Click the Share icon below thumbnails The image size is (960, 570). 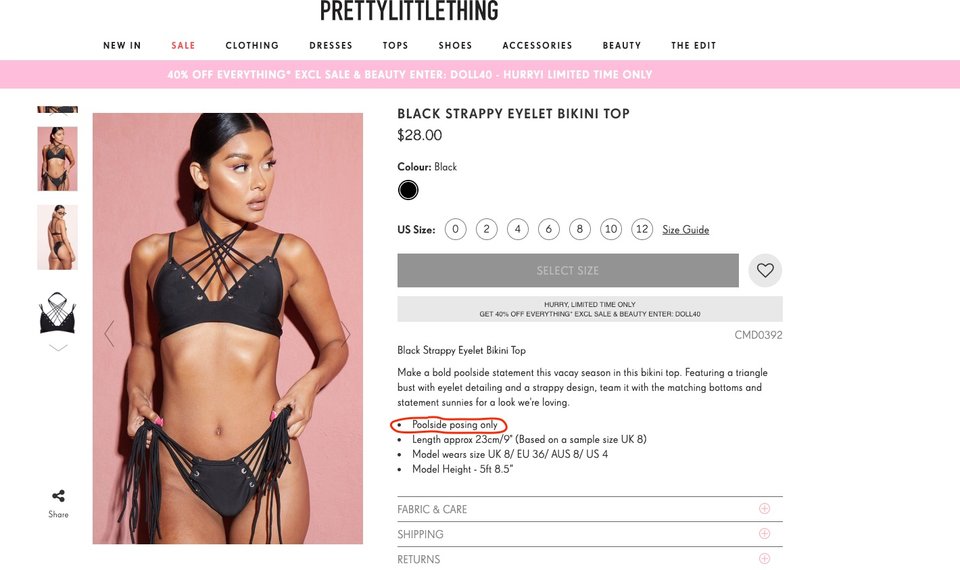coord(58,496)
